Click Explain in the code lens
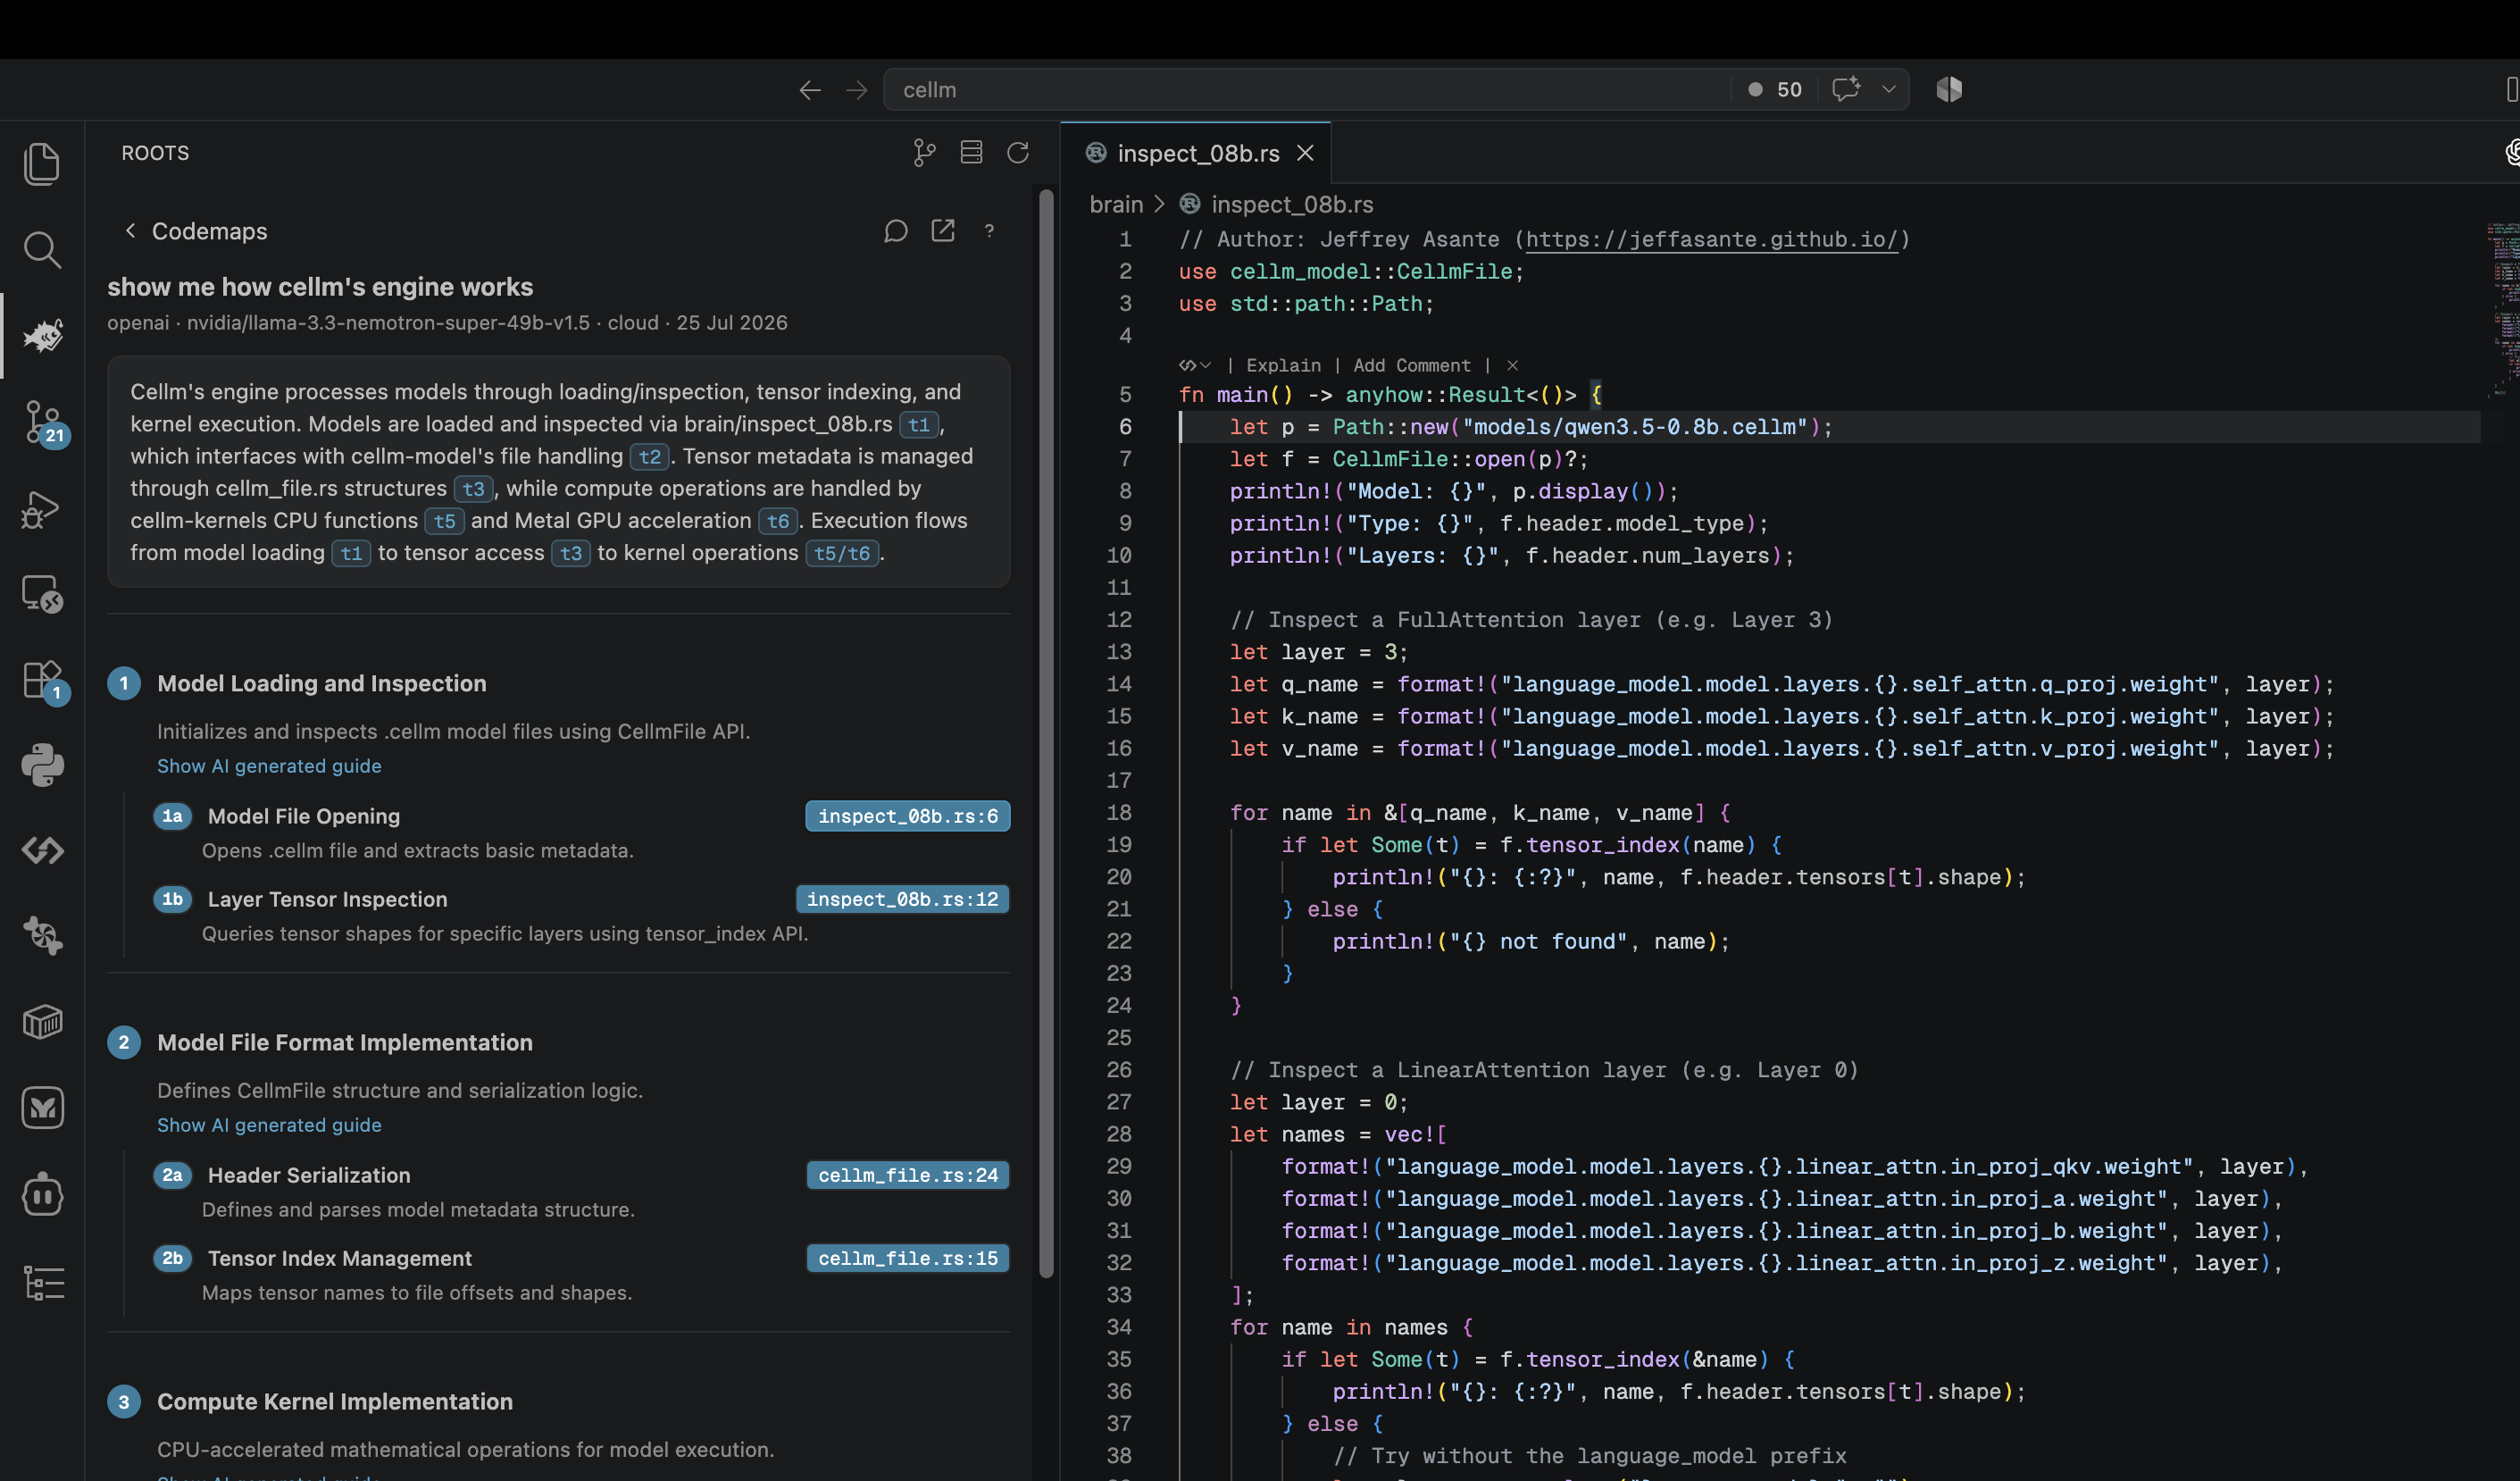2520x1481 pixels. click(1283, 365)
